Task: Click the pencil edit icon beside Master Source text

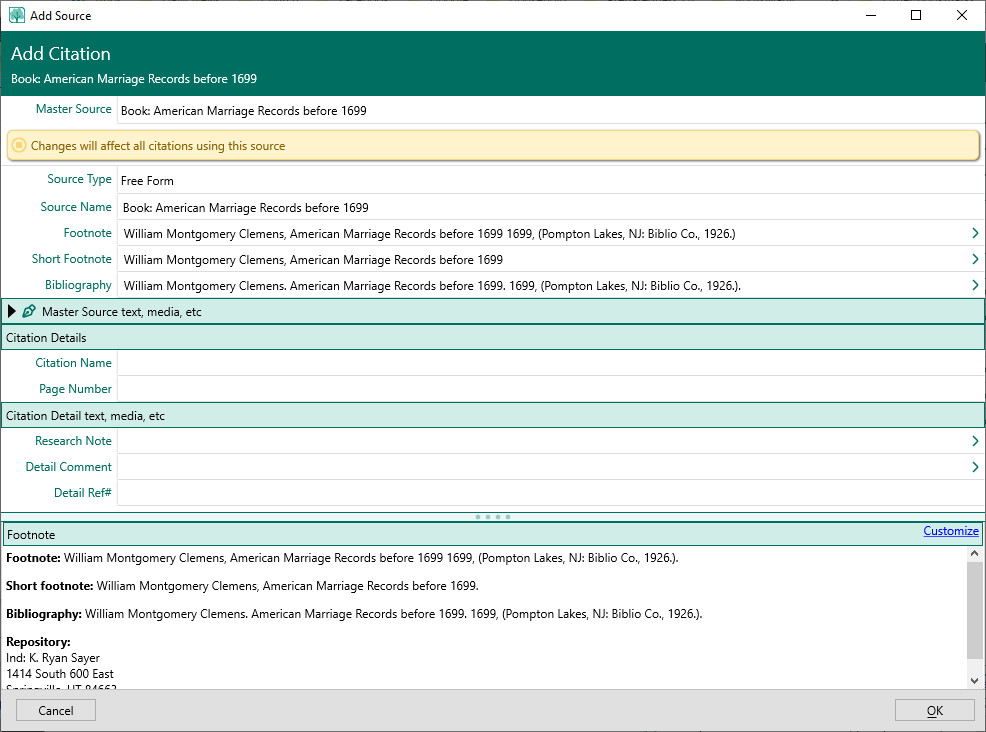Action: pyautogui.click(x=29, y=312)
